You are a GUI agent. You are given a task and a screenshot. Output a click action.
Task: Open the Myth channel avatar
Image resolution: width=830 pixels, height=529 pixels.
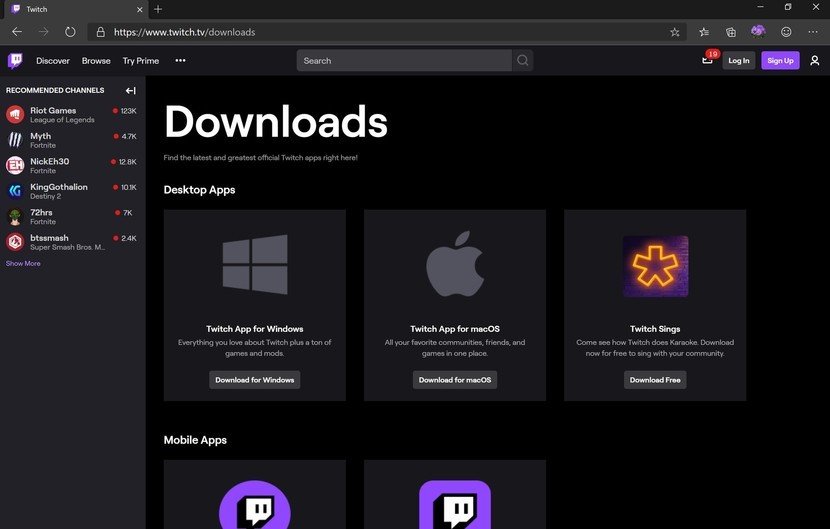click(15, 140)
